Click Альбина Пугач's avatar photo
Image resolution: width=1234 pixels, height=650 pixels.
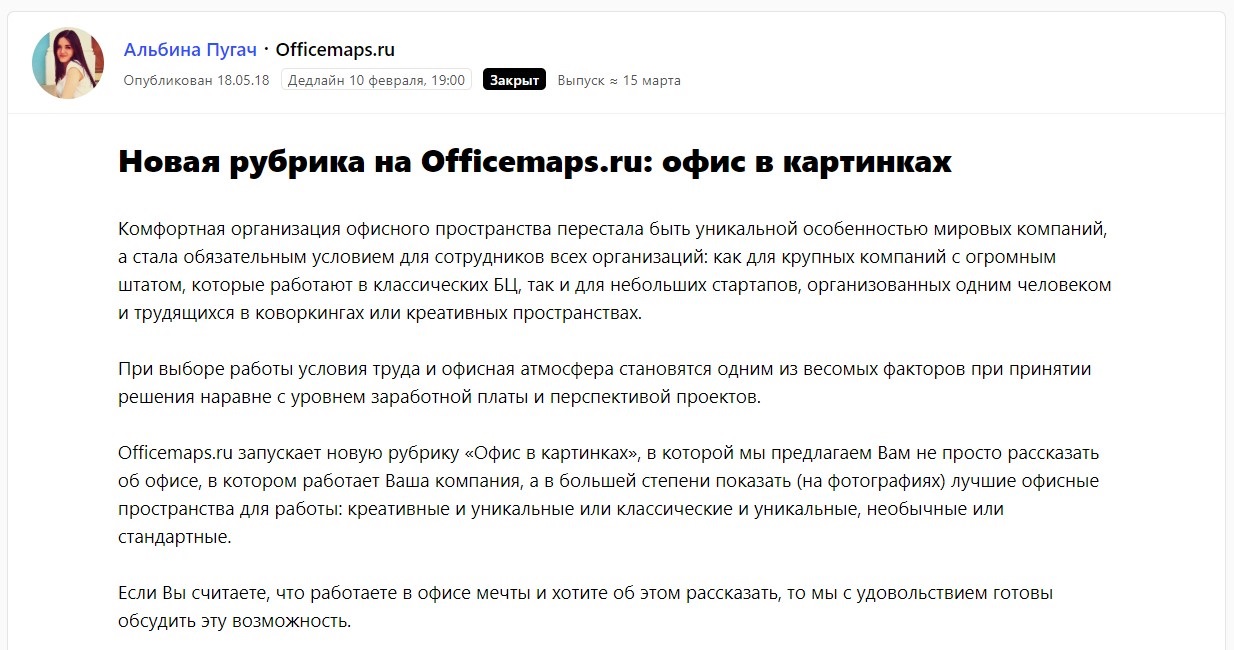pos(68,63)
